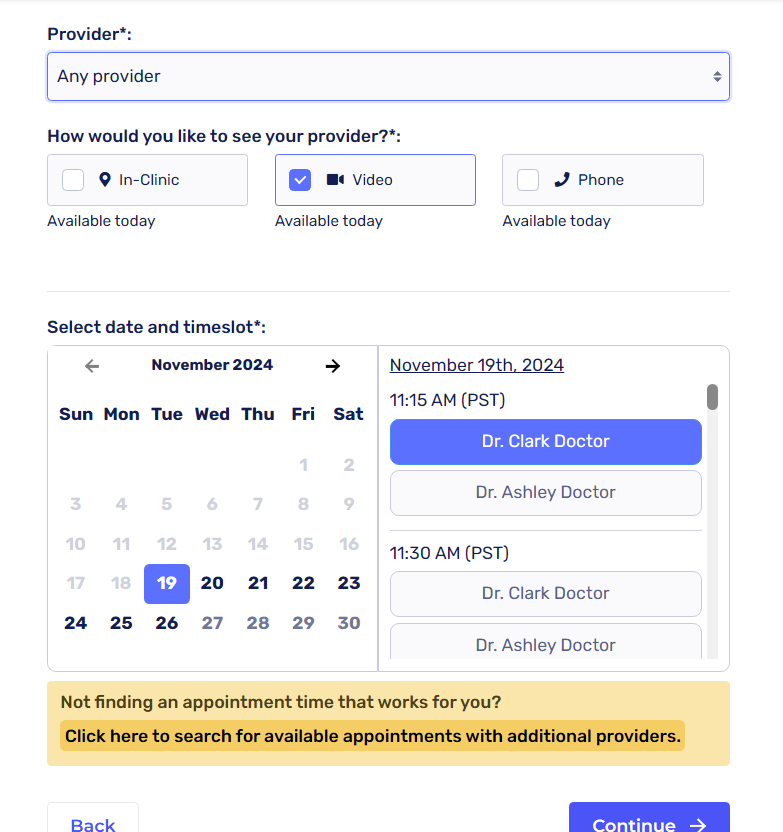The height and width of the screenshot is (832, 783).
Task: Click the Phone handset icon
Action: (562, 180)
